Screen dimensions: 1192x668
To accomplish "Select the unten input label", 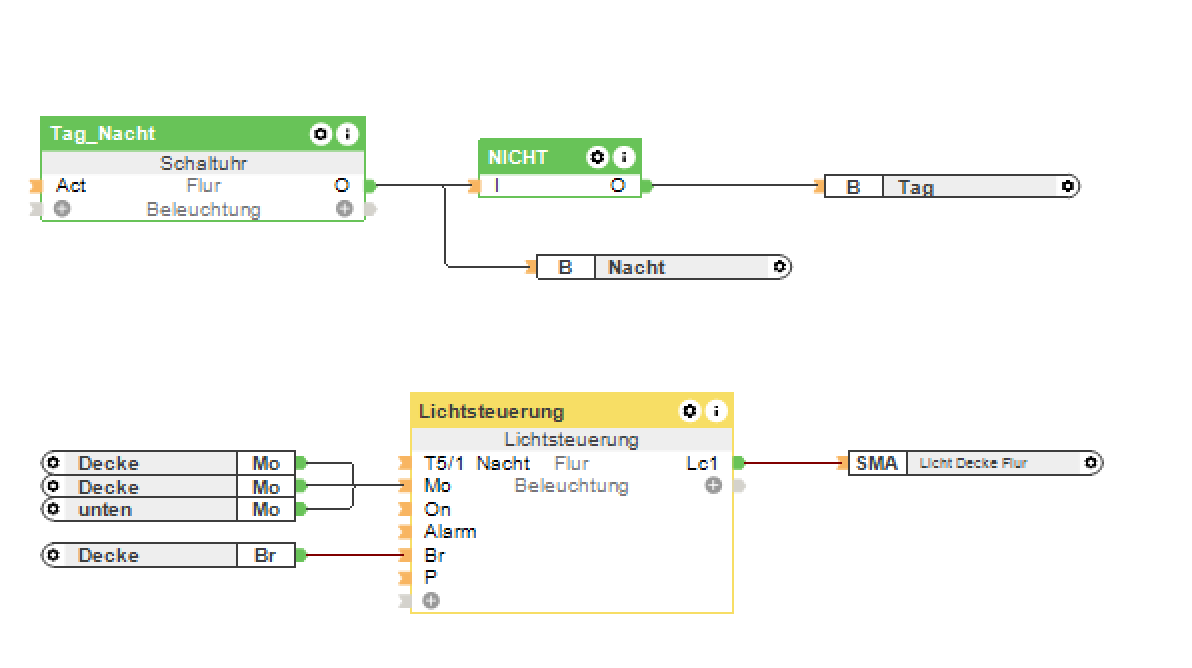I will [105, 509].
